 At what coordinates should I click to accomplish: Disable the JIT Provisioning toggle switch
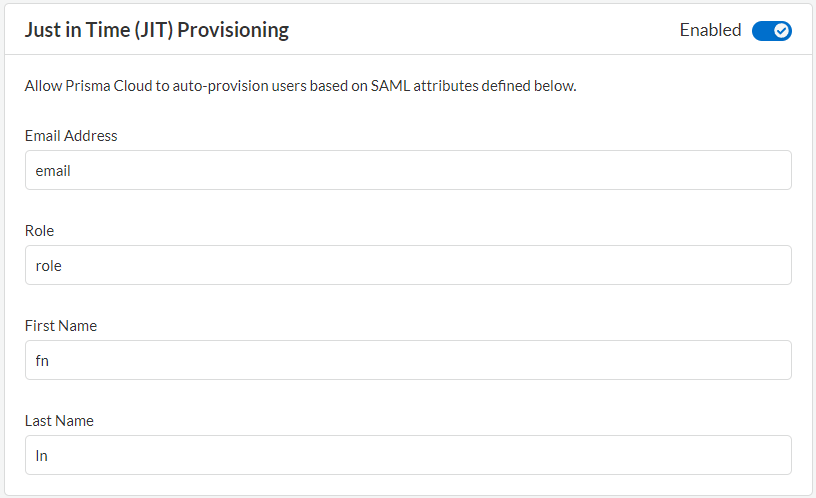pyautogui.click(x=771, y=30)
